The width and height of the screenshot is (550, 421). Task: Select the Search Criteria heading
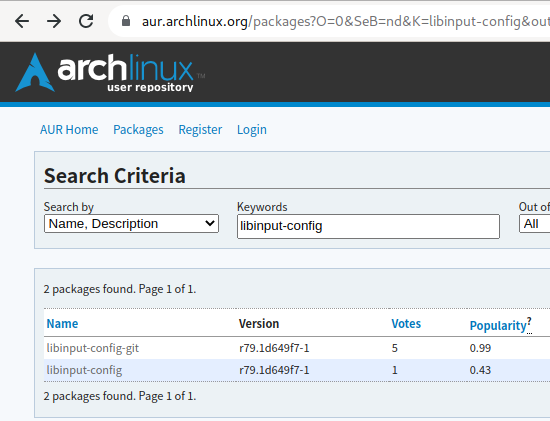point(115,175)
